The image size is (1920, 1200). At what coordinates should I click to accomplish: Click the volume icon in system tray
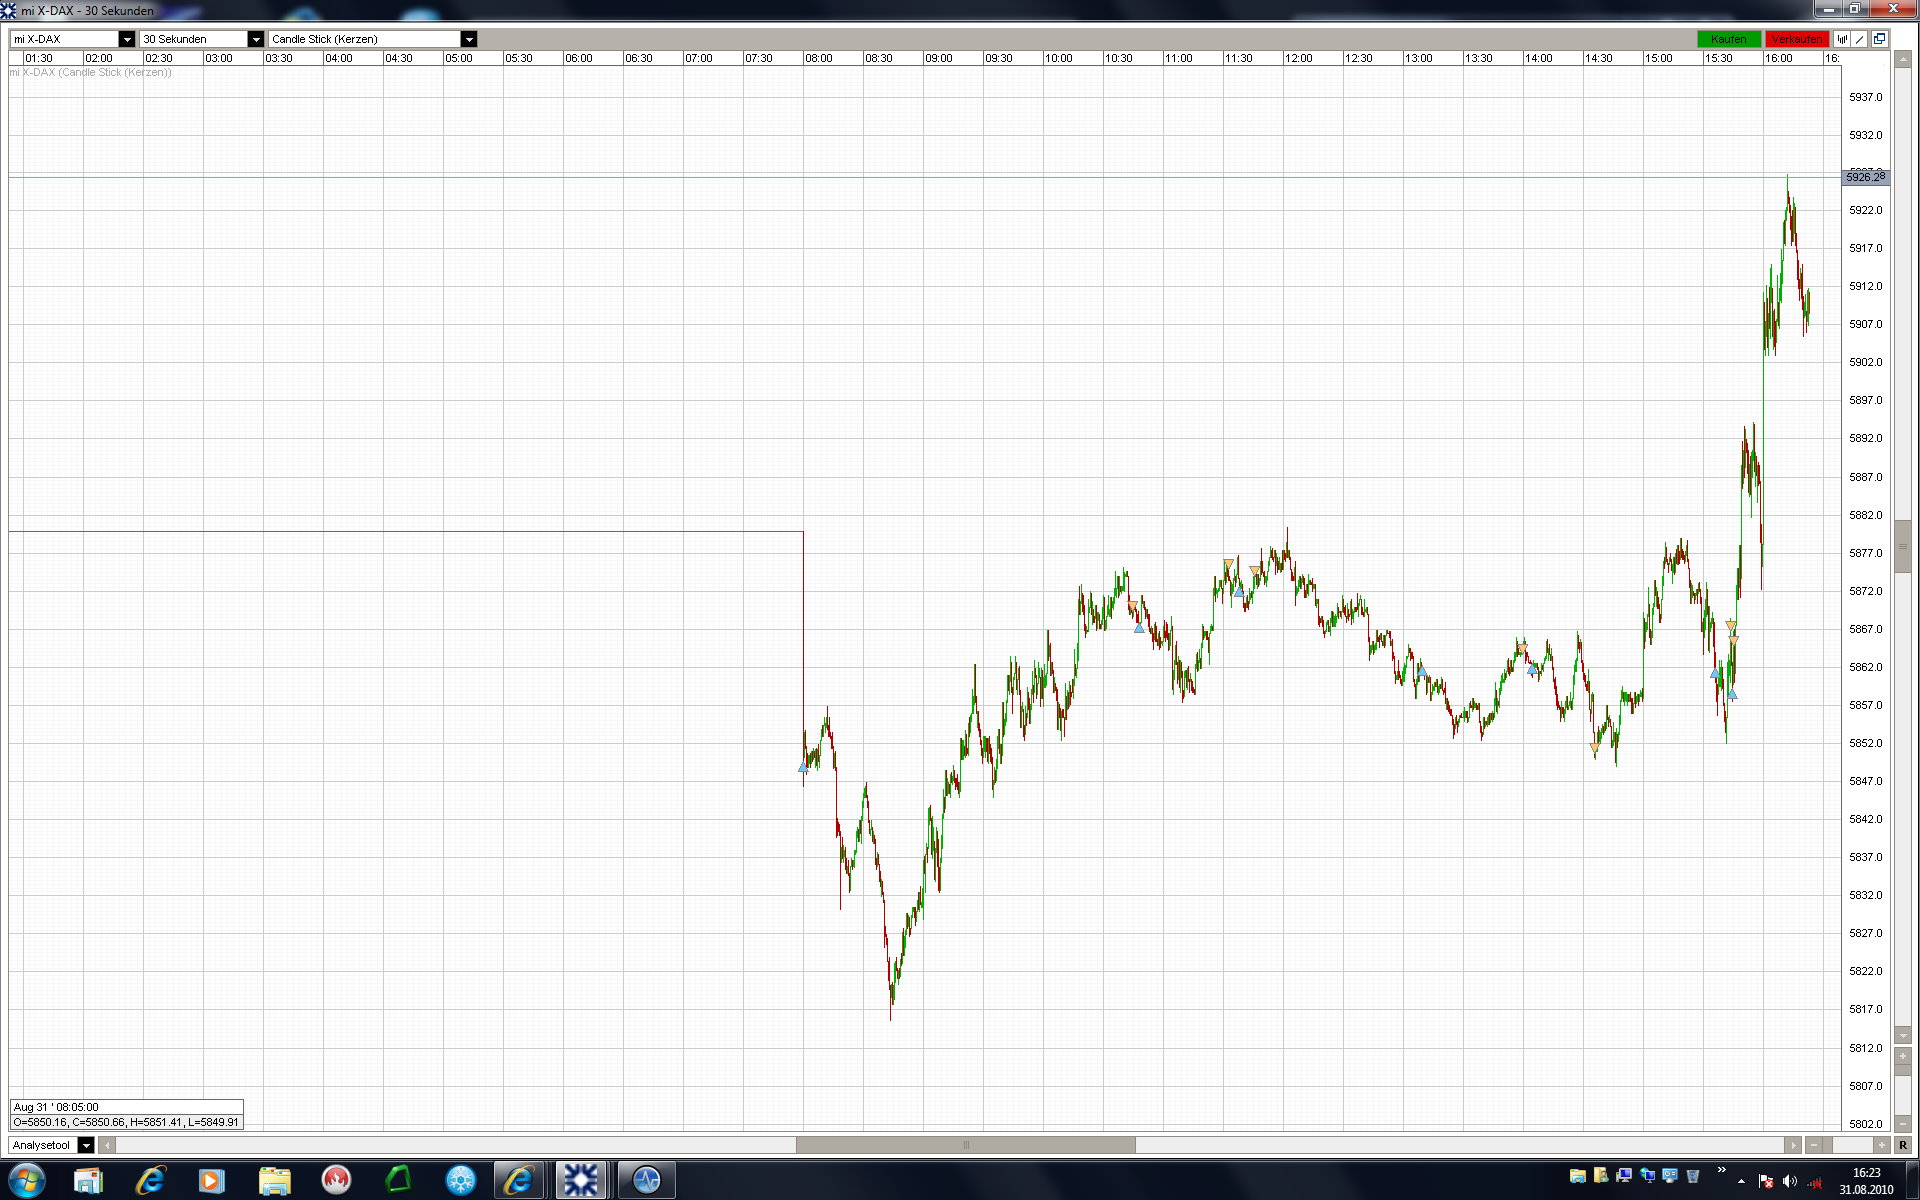coord(1789,1182)
